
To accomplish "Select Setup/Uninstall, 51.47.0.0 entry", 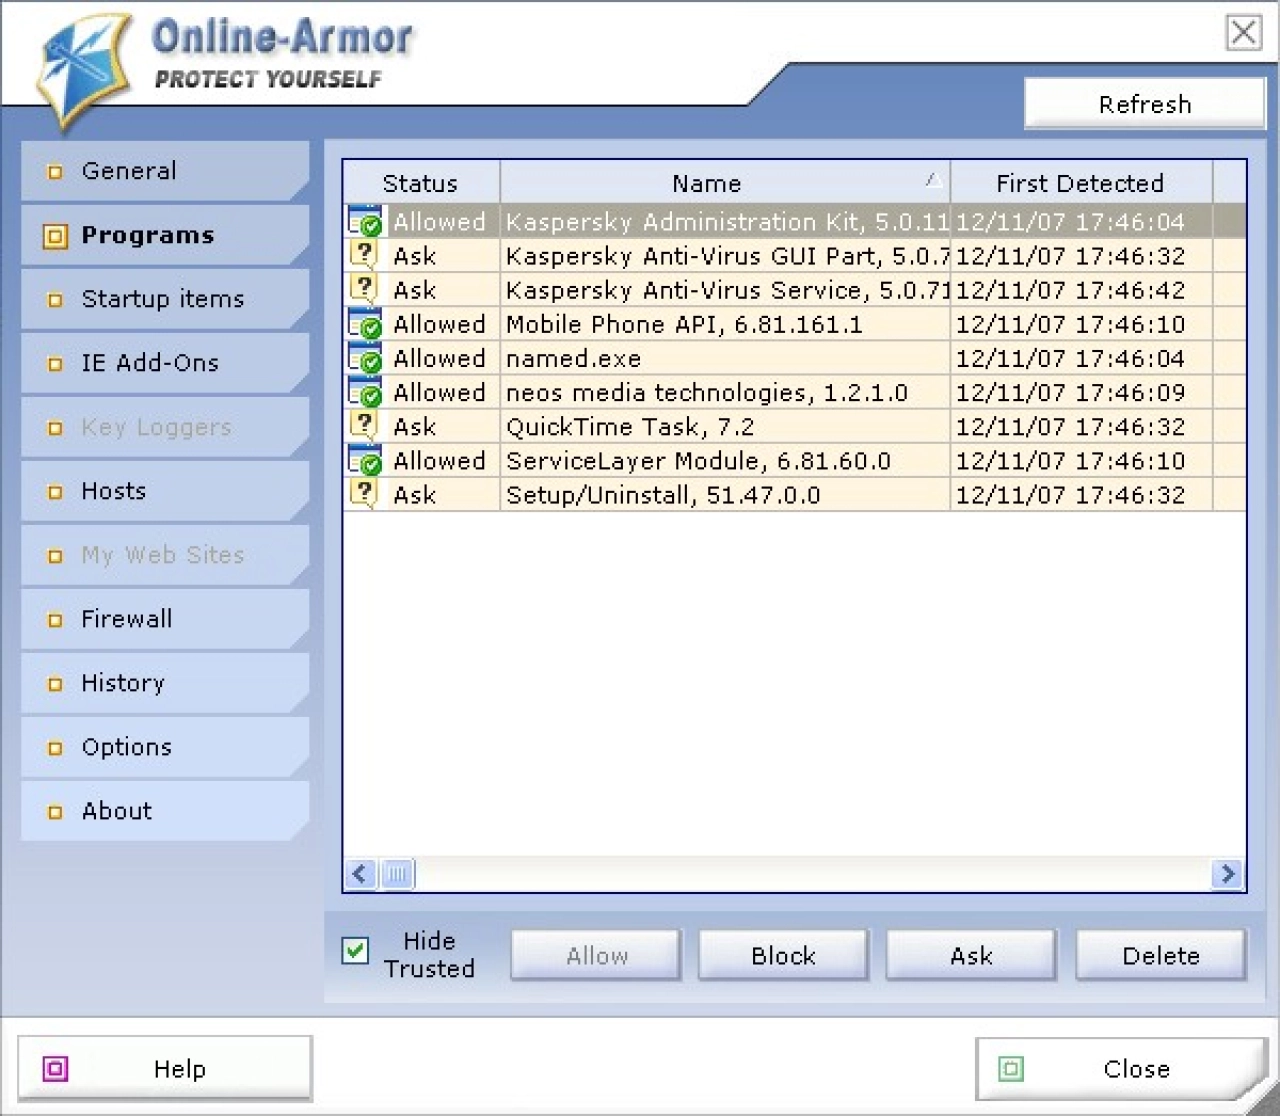I will click(x=795, y=494).
